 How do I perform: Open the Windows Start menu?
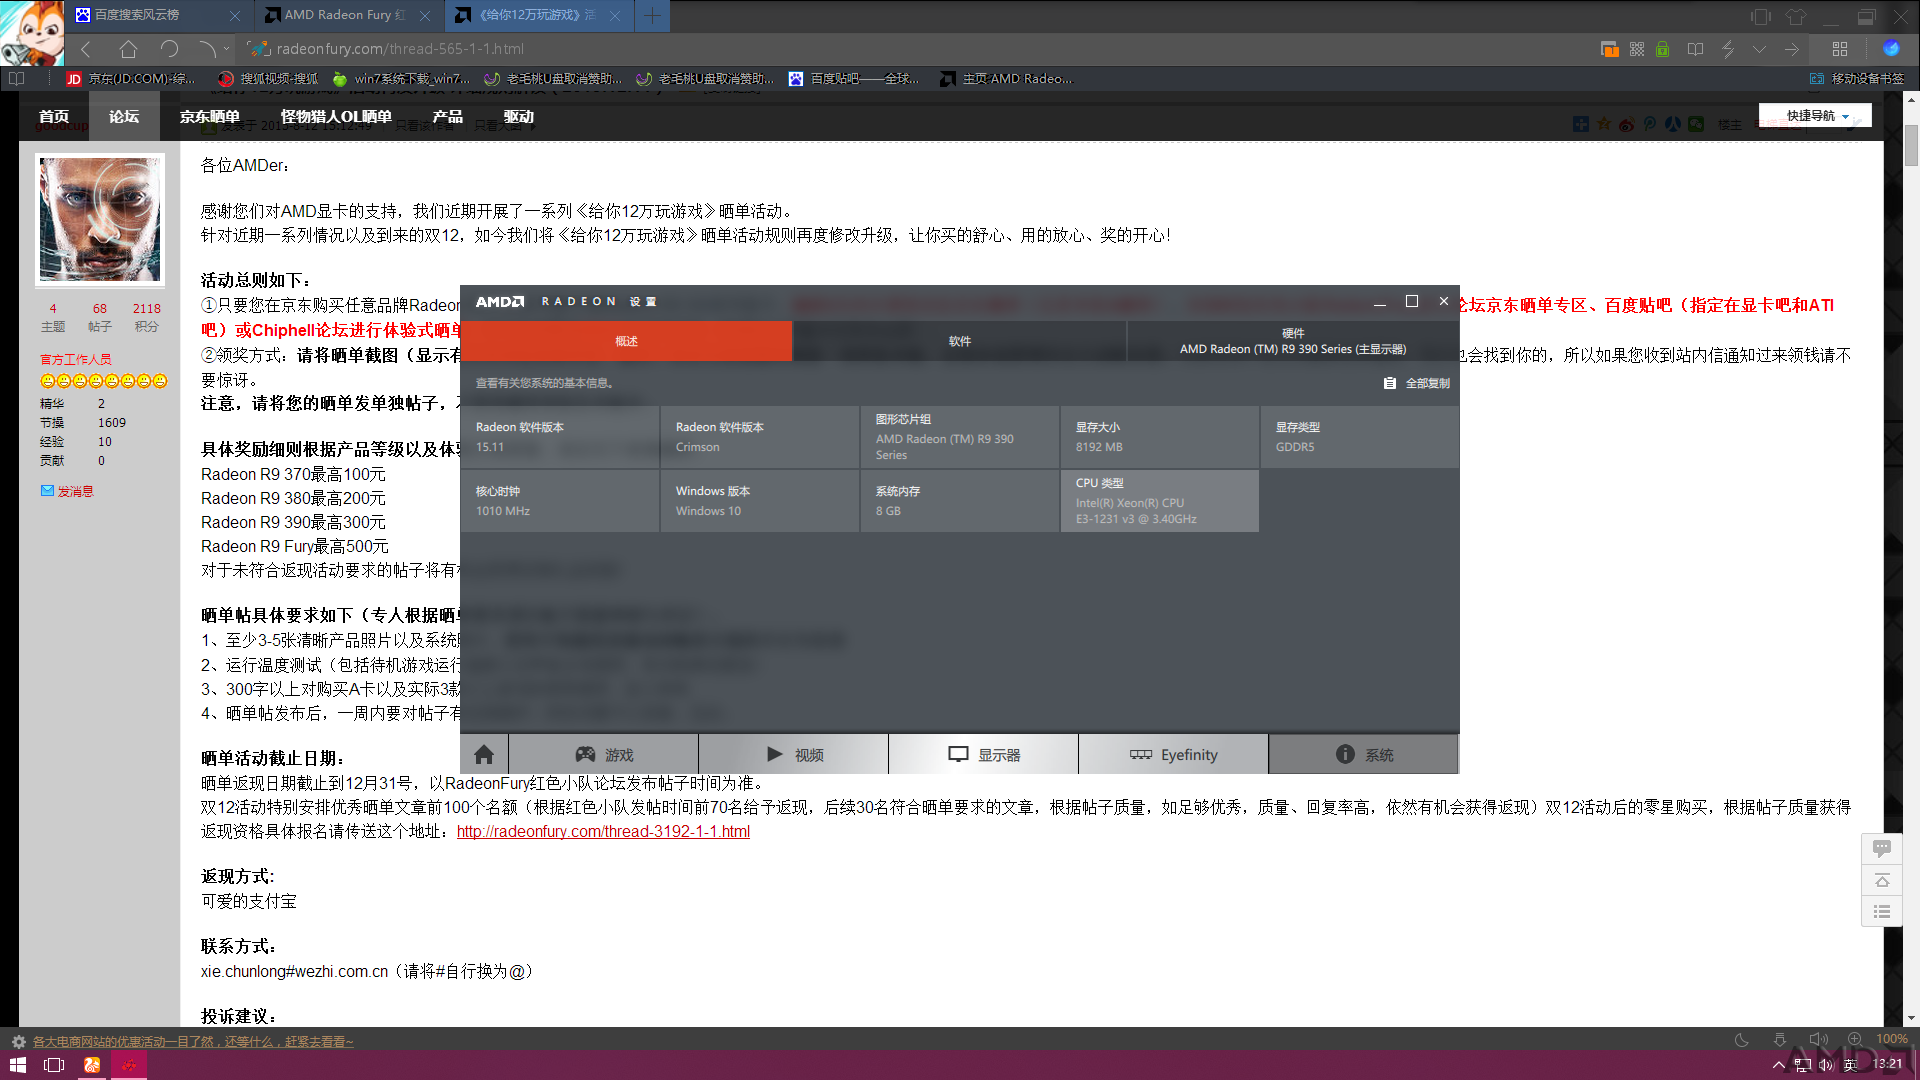18,1065
